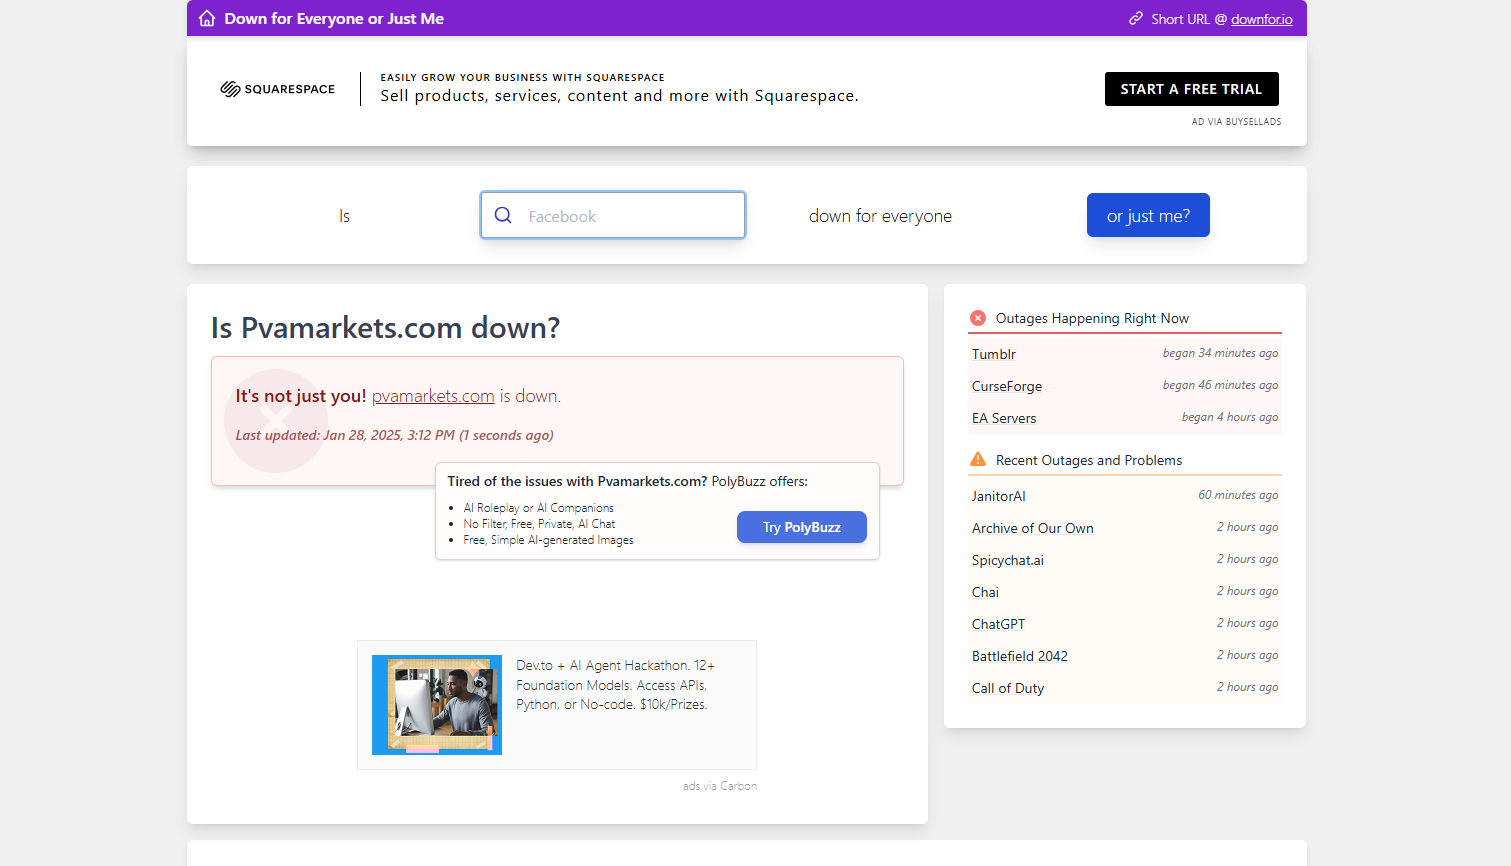Click the Squarespace ad tagline 'Sell products, services, content'
This screenshot has height=866, width=1511.
619,96
